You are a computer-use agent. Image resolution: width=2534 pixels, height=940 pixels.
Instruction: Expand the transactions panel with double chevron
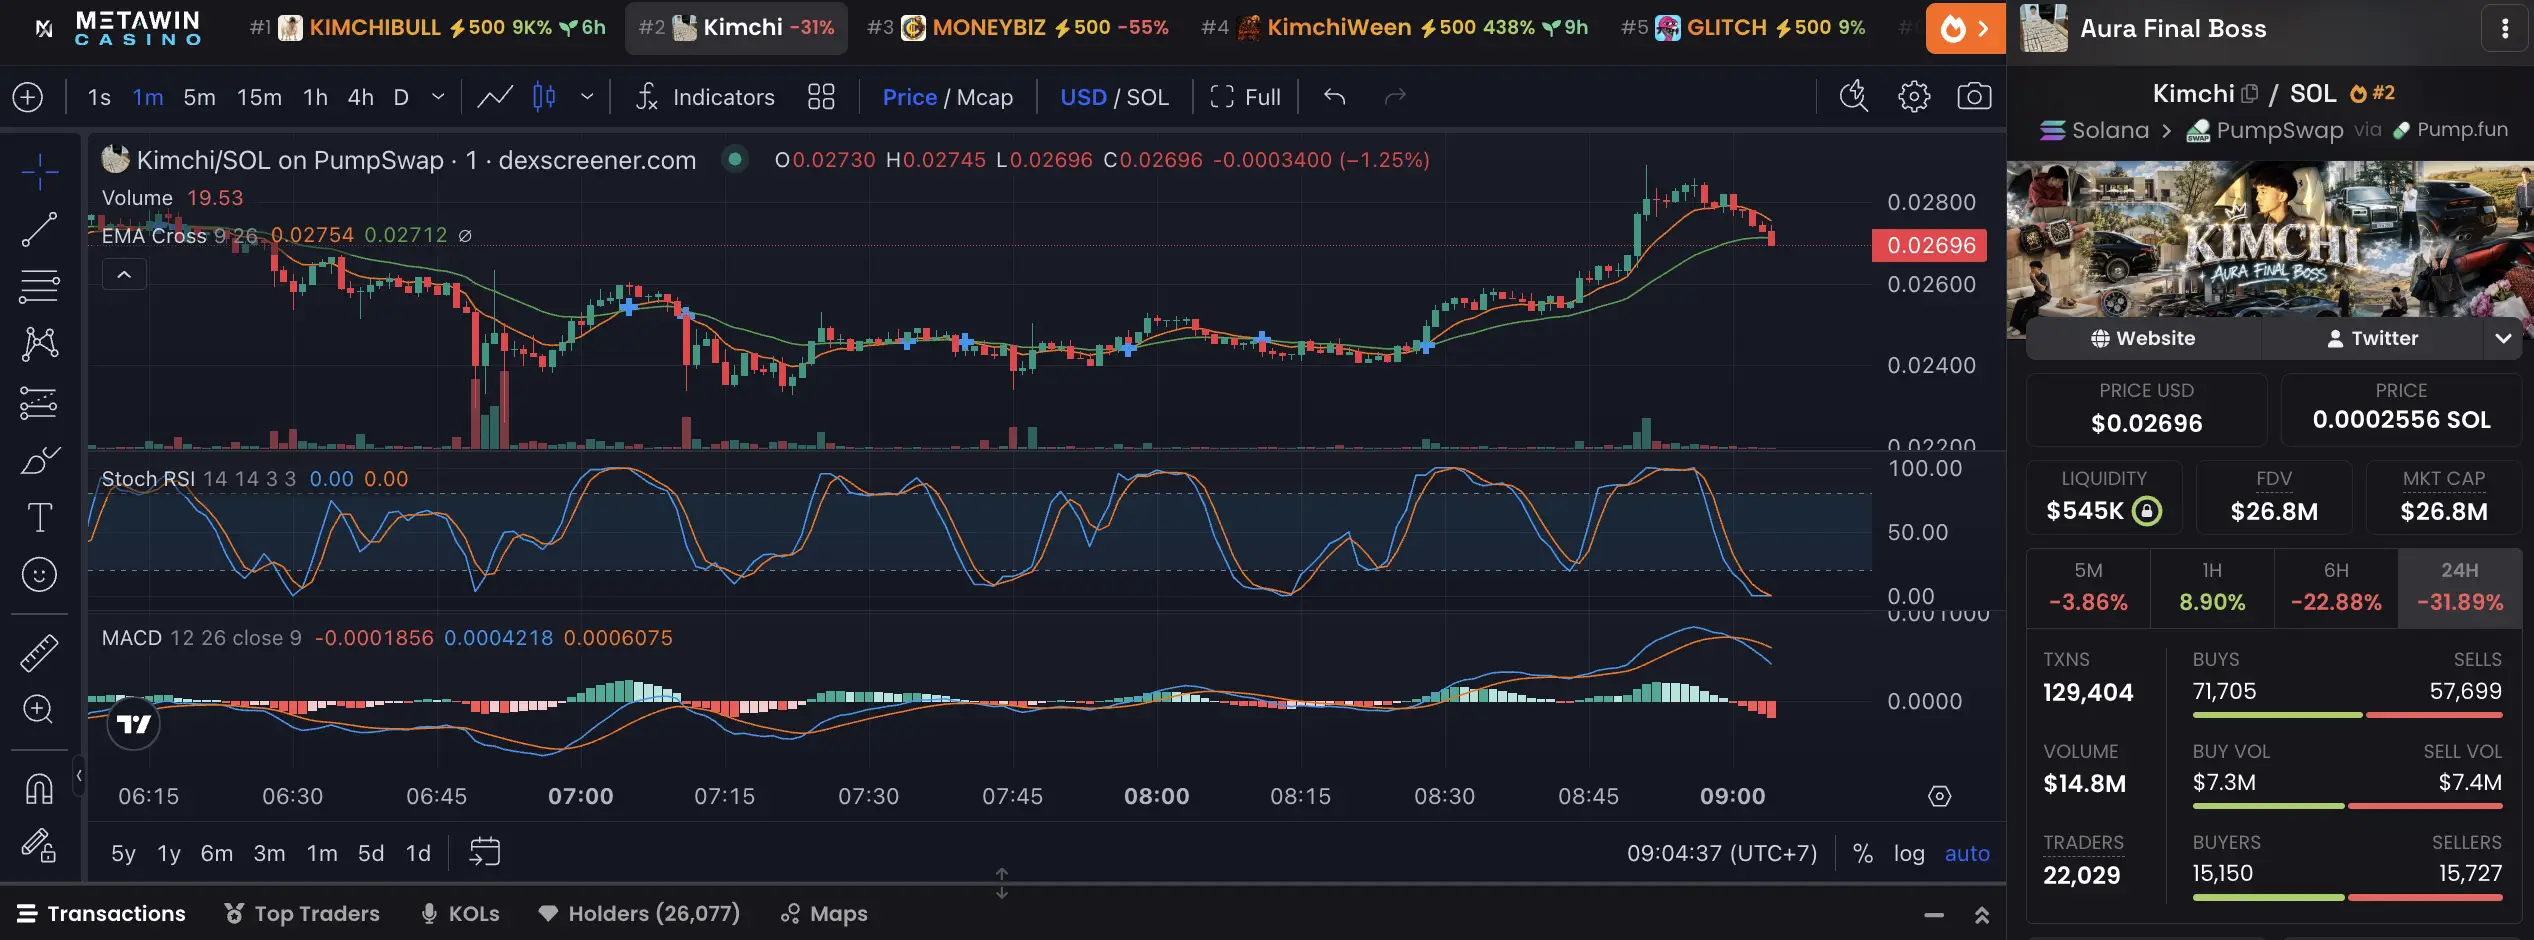pos(1982,914)
